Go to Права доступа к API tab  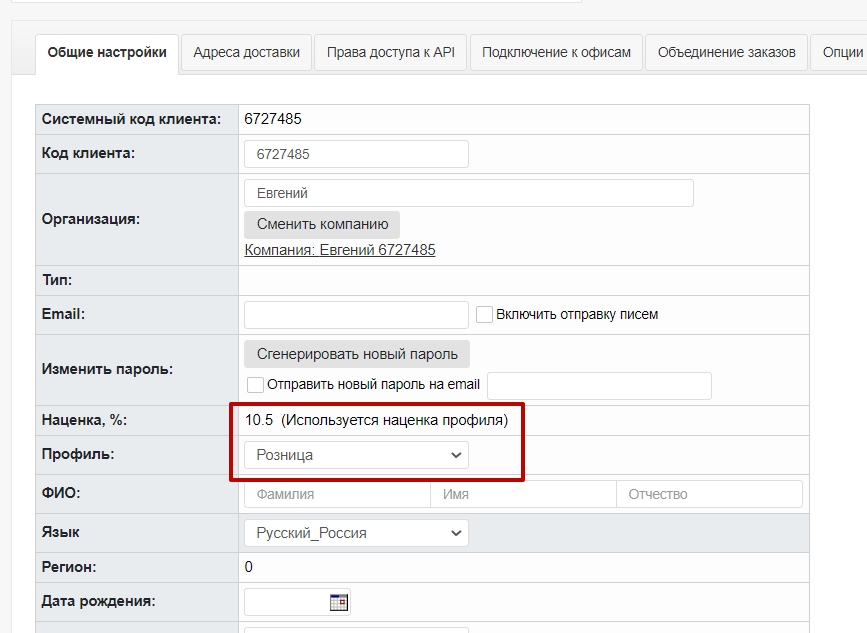[x=390, y=53]
